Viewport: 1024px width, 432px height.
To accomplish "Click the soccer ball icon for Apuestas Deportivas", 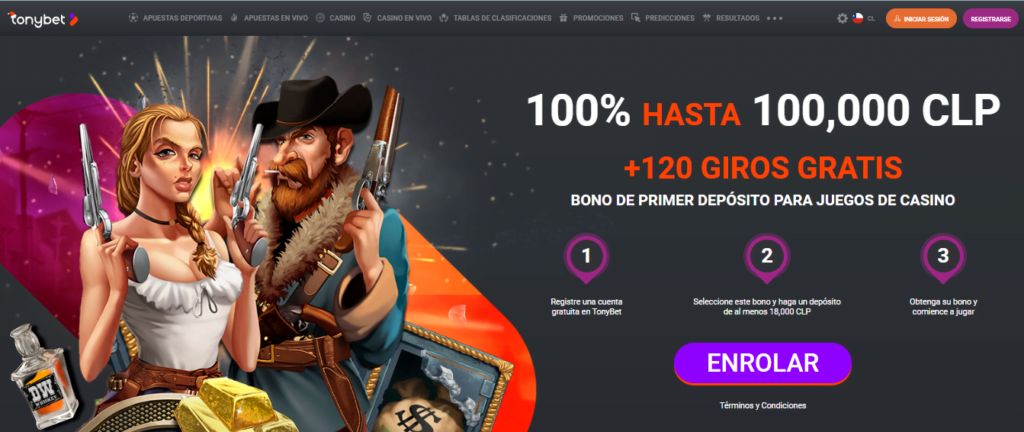I will (x=134, y=18).
